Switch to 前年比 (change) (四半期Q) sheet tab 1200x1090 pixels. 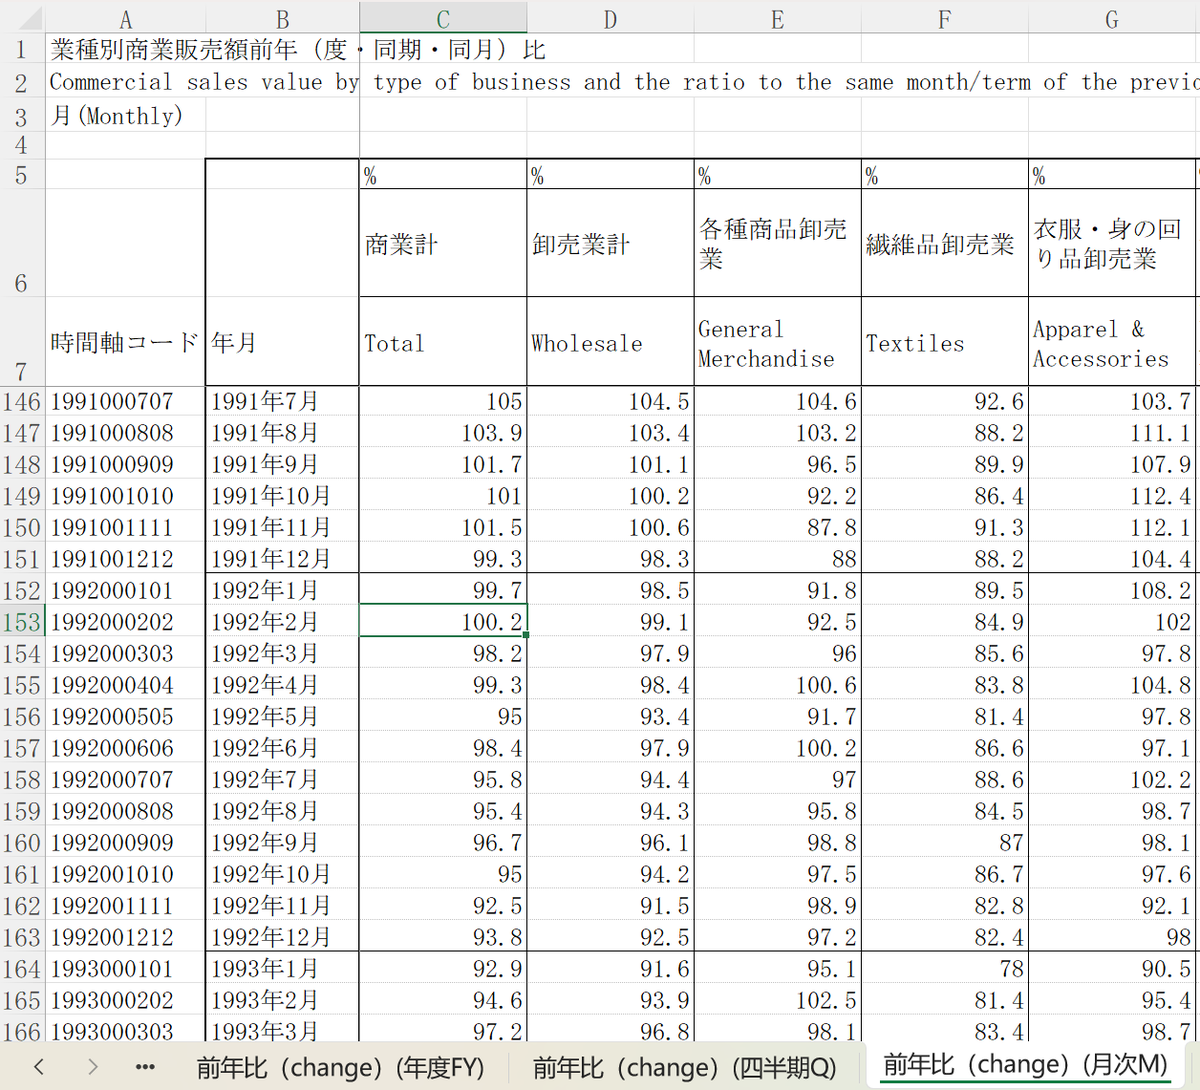(x=684, y=1067)
